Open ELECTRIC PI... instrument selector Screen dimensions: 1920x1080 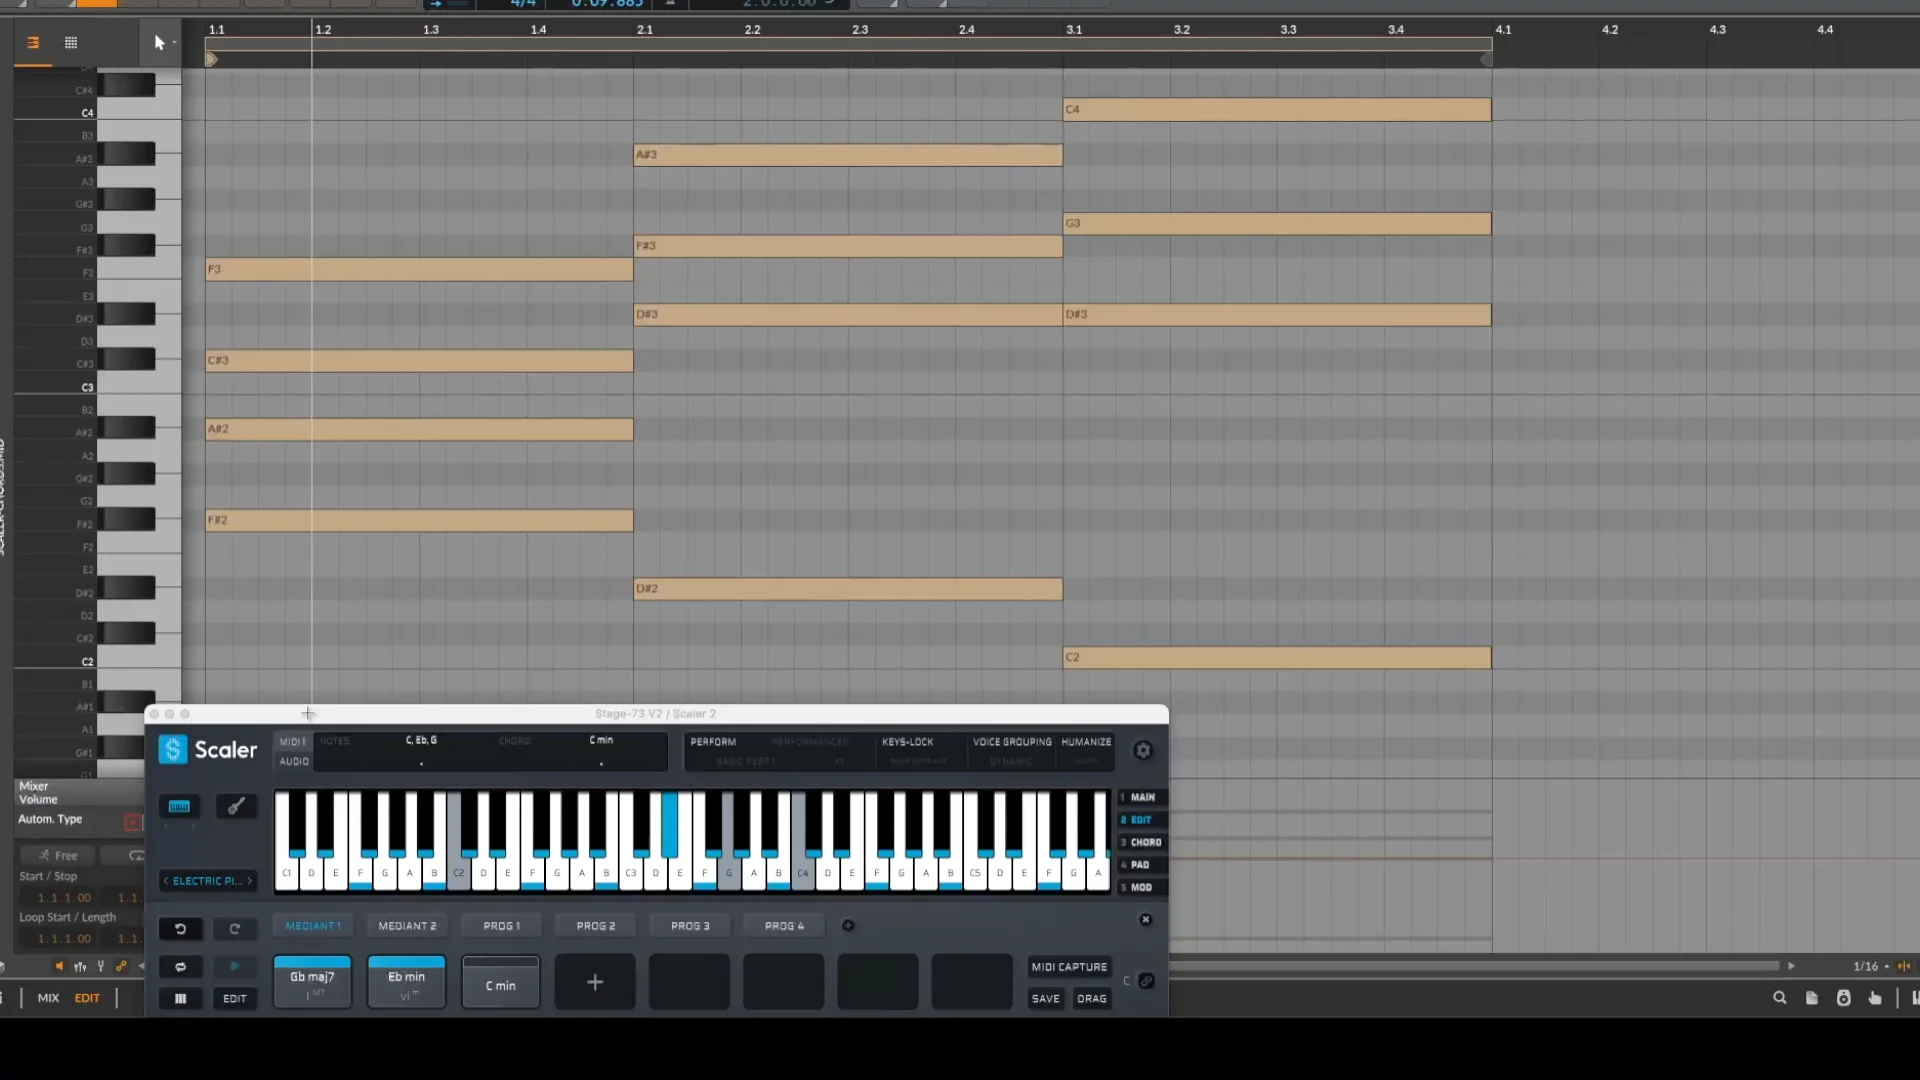point(207,881)
